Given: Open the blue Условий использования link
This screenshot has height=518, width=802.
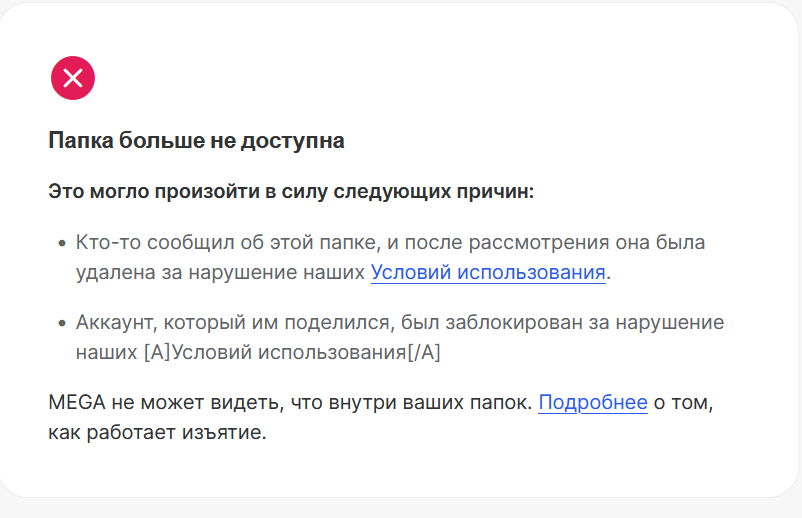Looking at the screenshot, I should click(488, 272).
